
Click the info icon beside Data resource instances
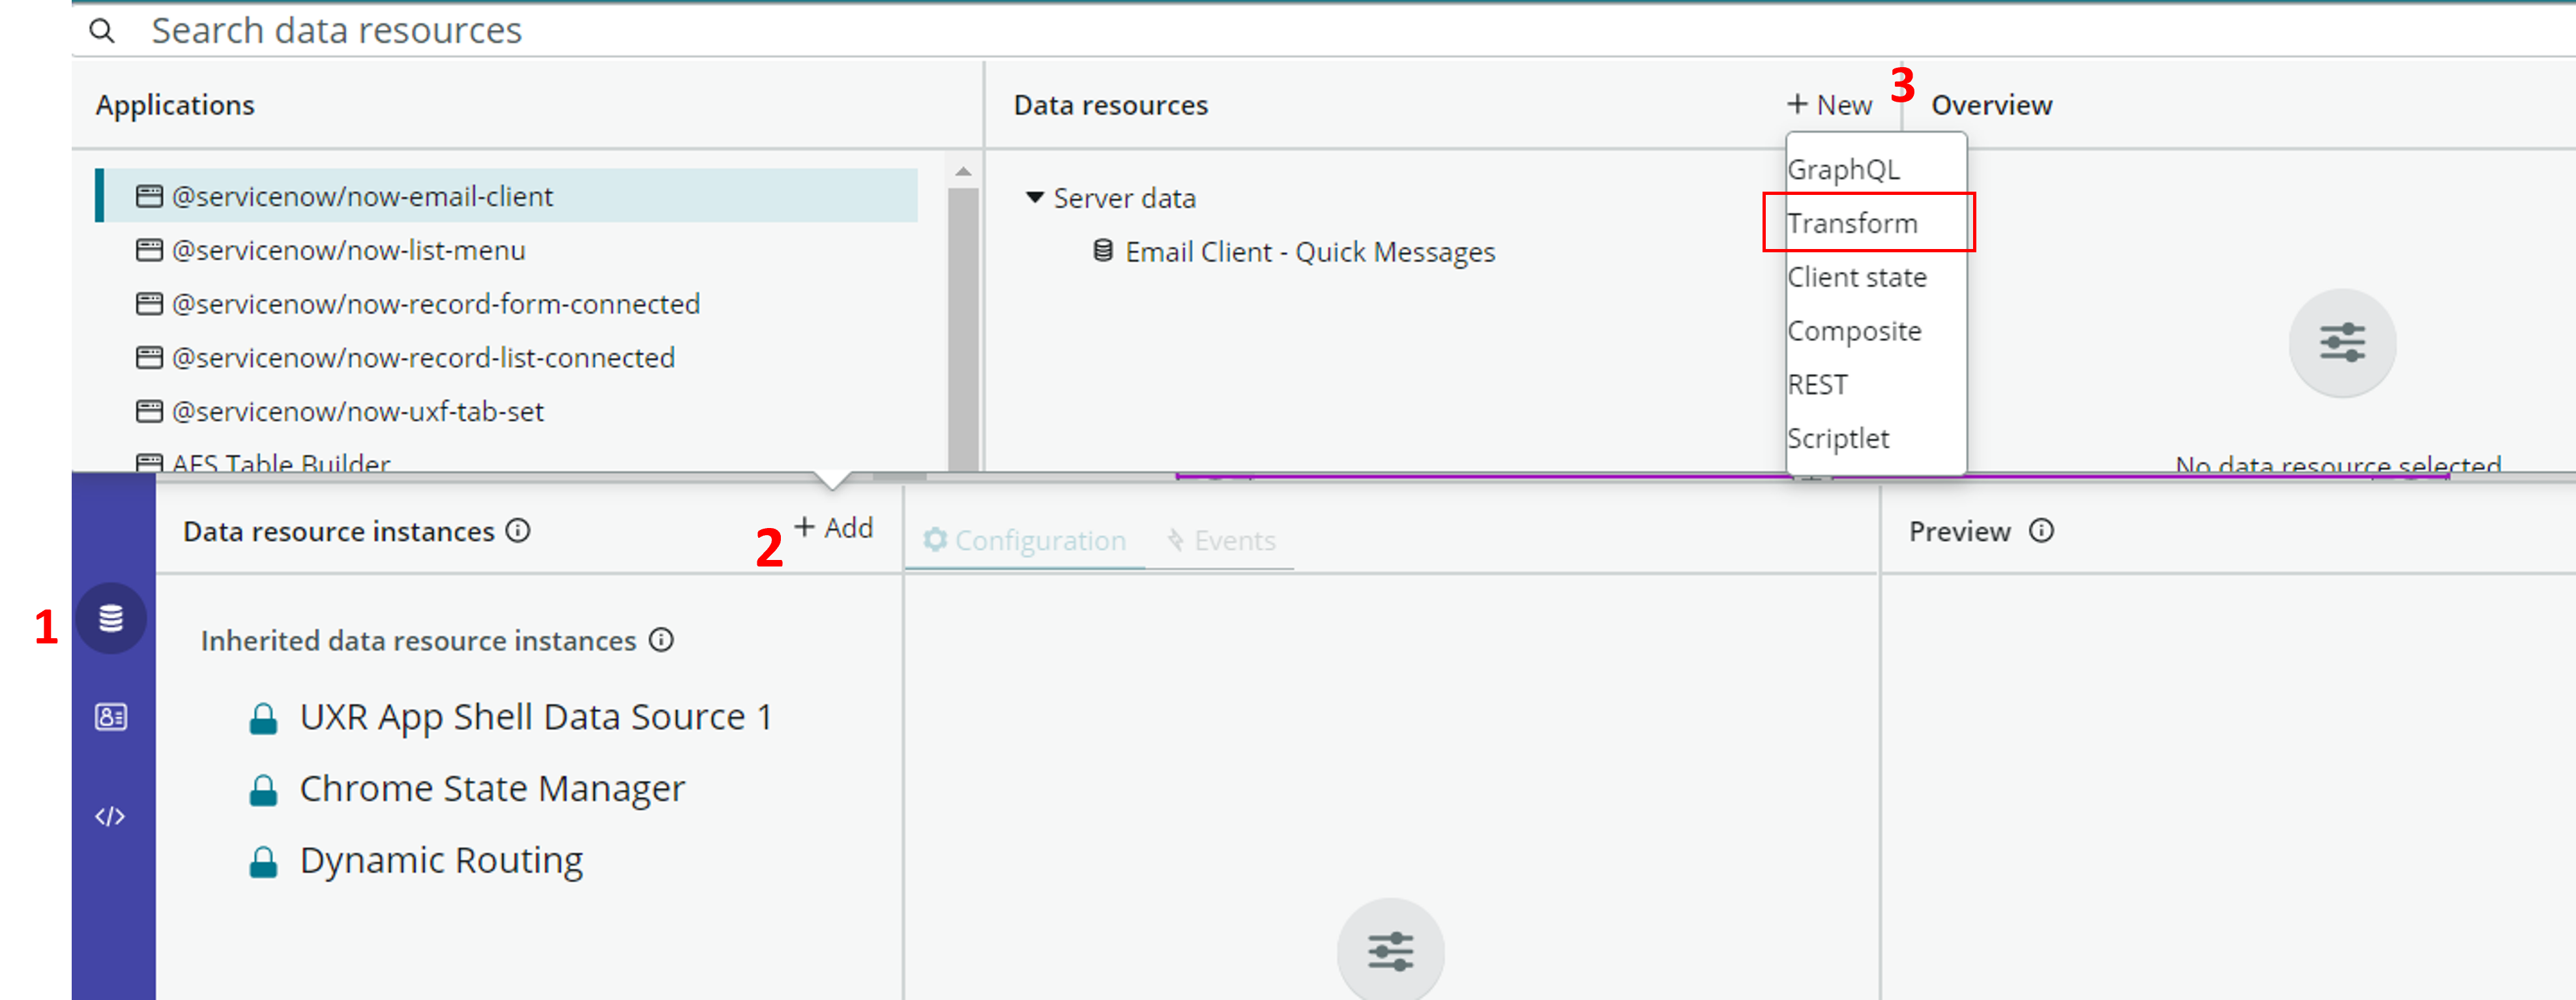[519, 532]
